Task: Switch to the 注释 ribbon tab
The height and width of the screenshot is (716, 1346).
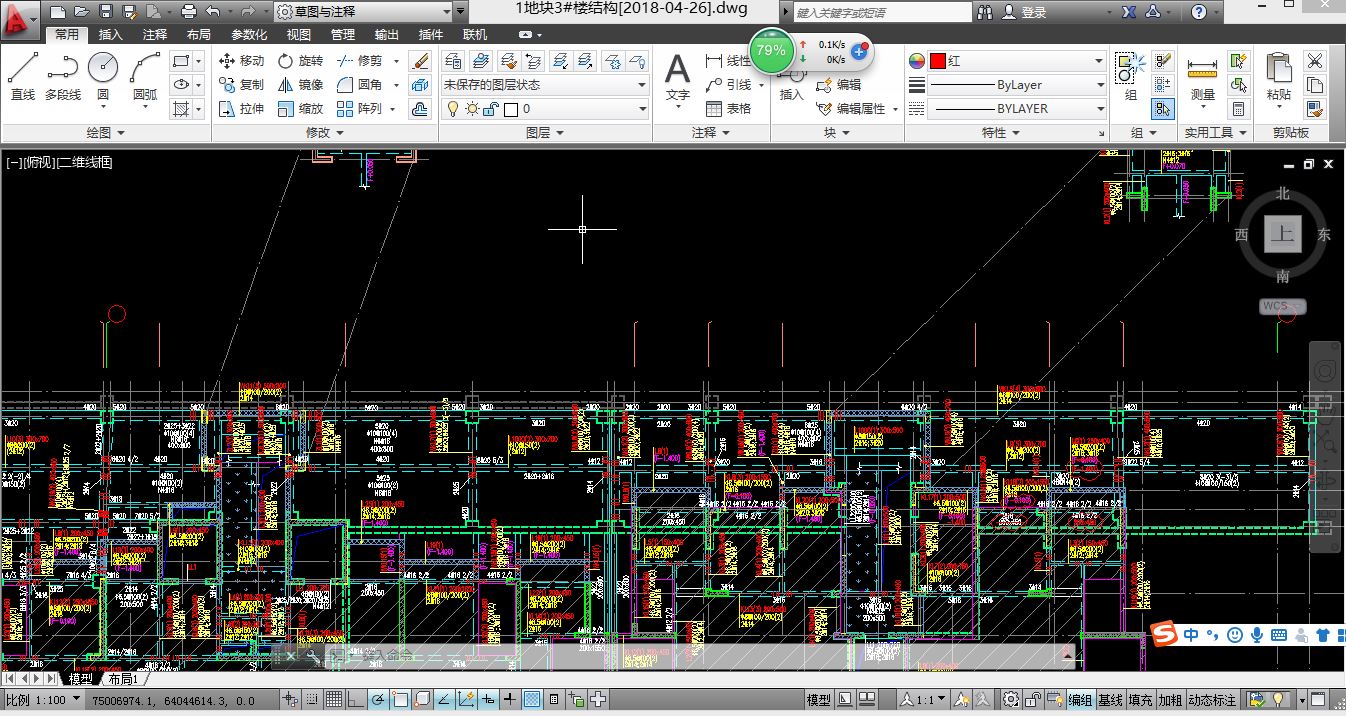Action: [x=155, y=34]
